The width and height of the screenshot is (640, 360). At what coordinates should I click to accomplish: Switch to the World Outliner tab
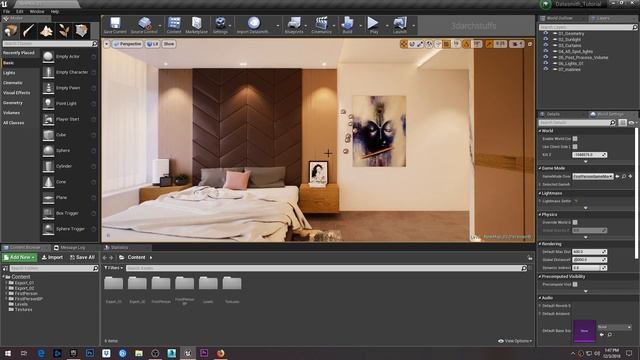(x=560, y=18)
